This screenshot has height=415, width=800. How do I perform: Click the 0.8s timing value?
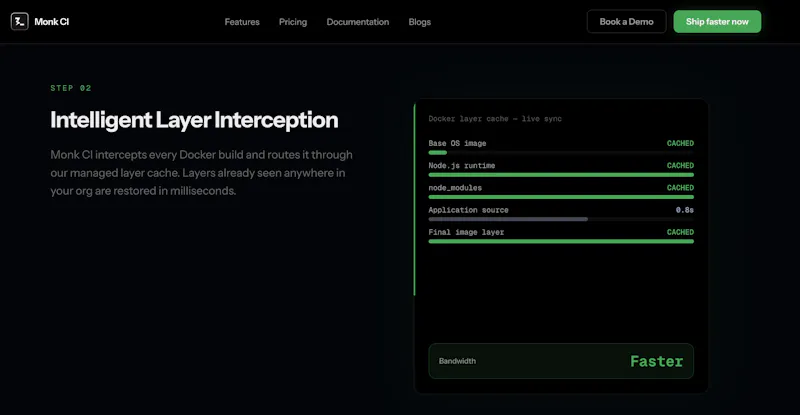[685, 210]
